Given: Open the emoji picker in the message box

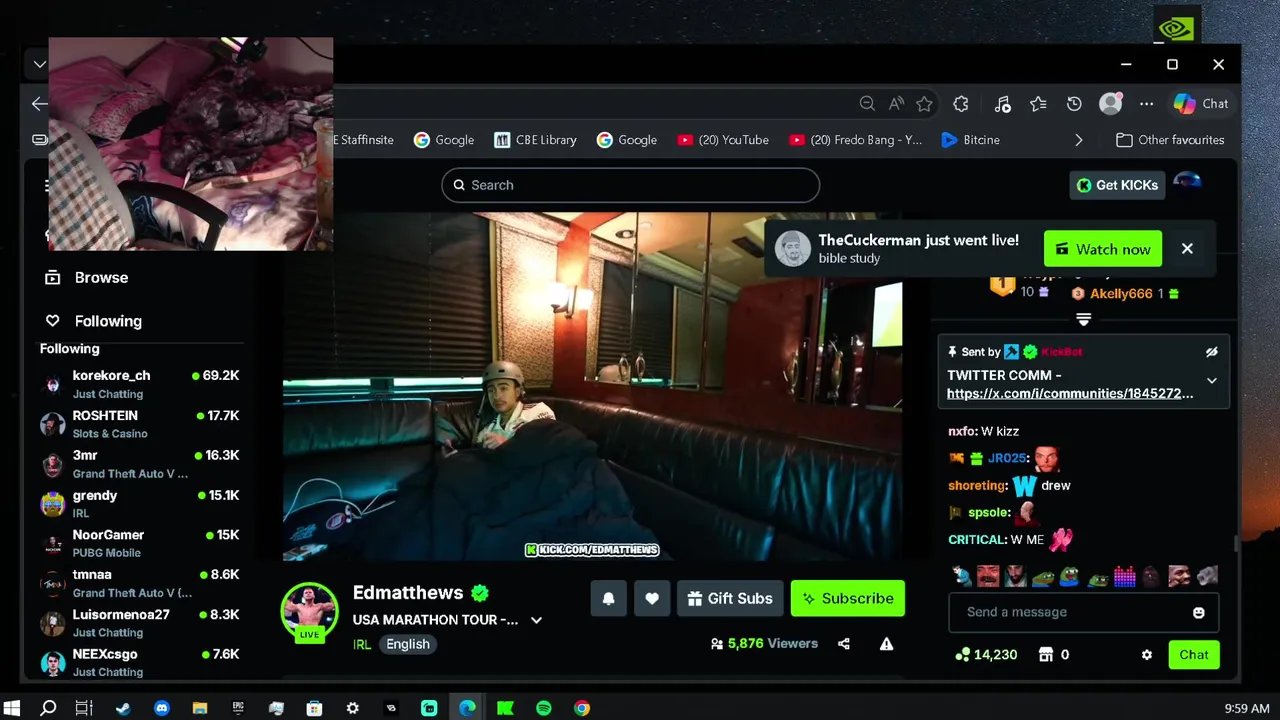Looking at the screenshot, I should point(1198,612).
